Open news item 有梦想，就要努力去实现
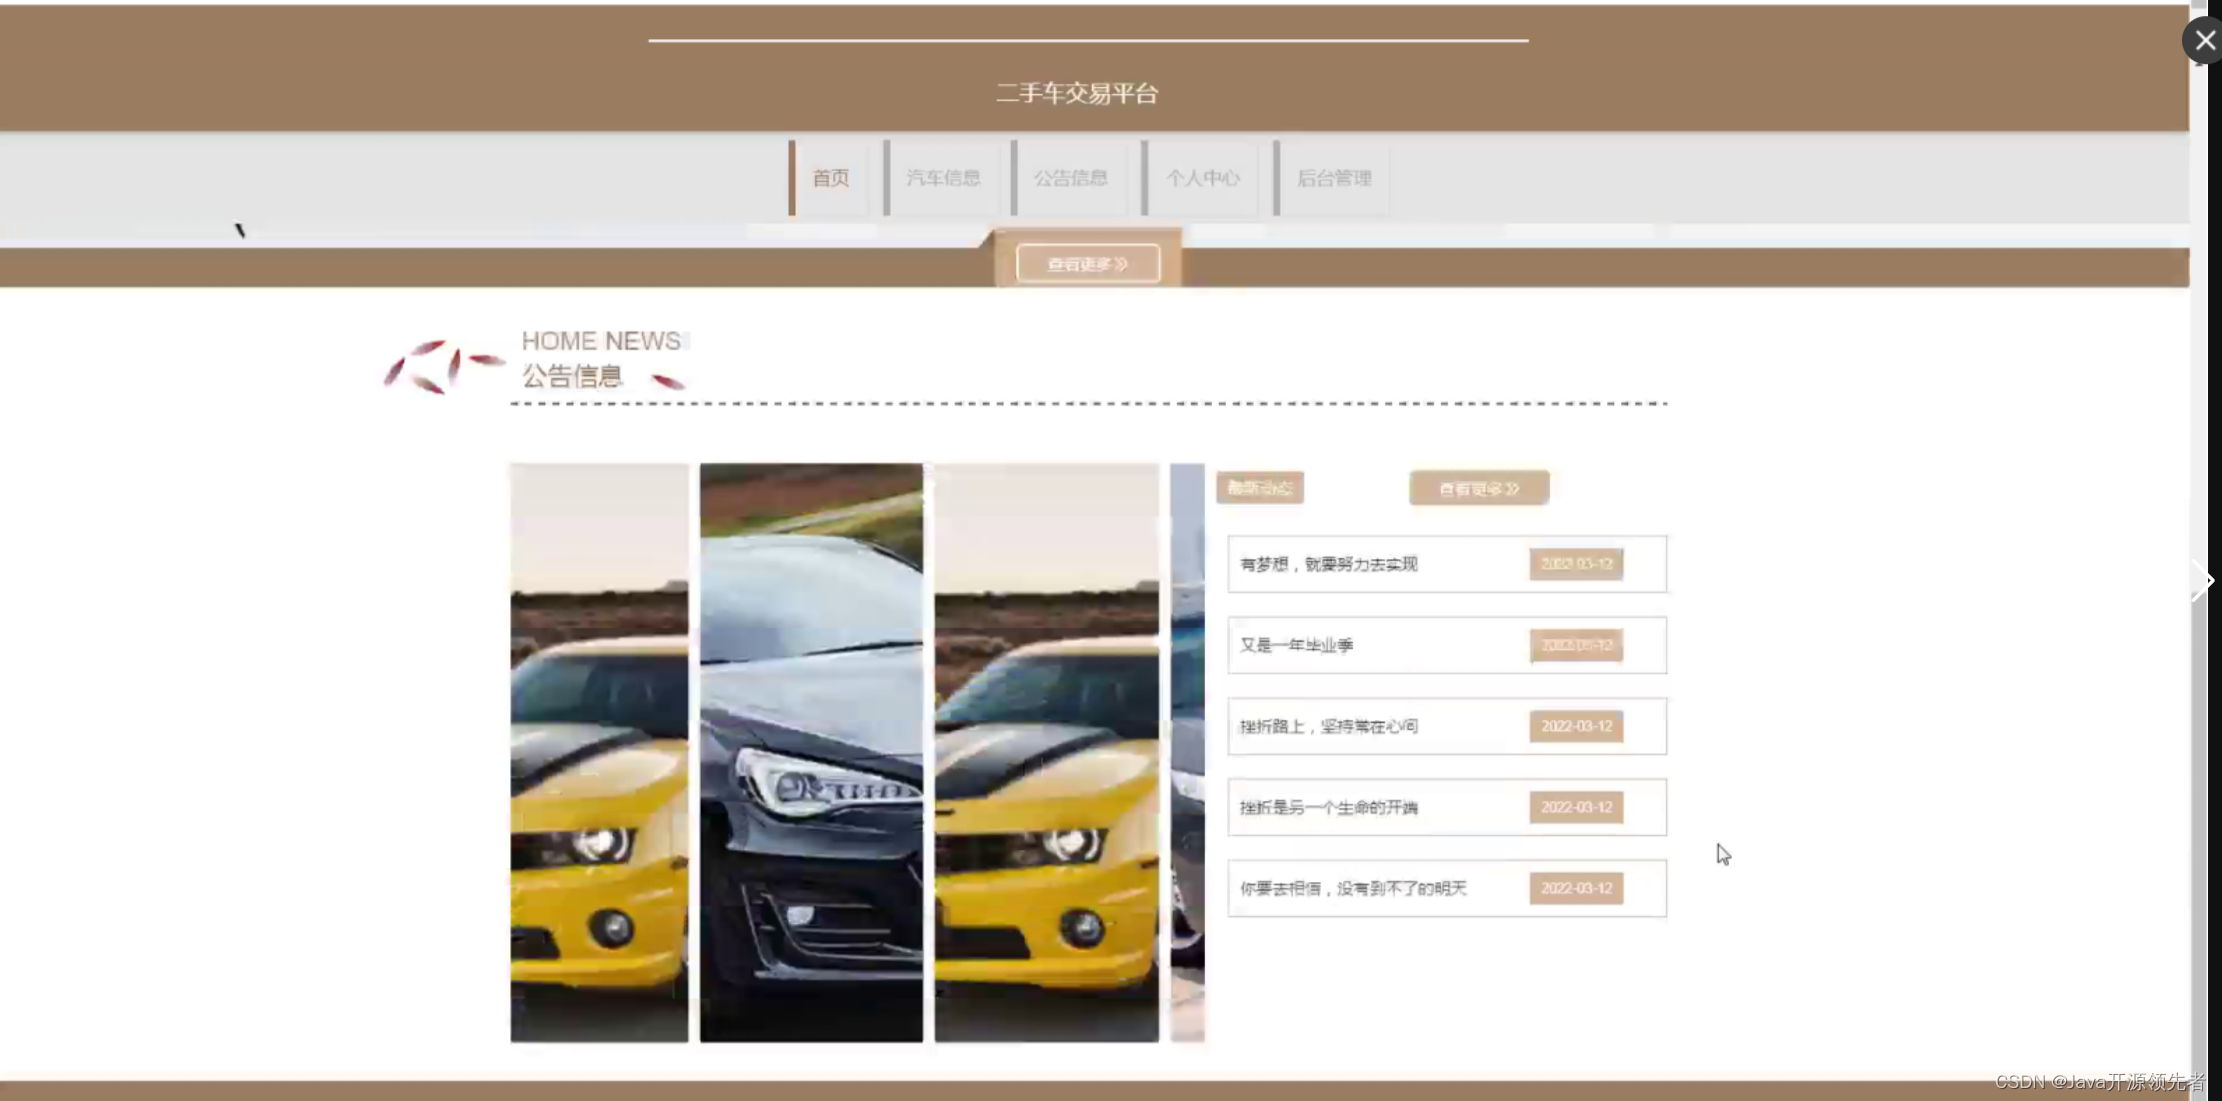The width and height of the screenshot is (2222, 1101). 1329,564
